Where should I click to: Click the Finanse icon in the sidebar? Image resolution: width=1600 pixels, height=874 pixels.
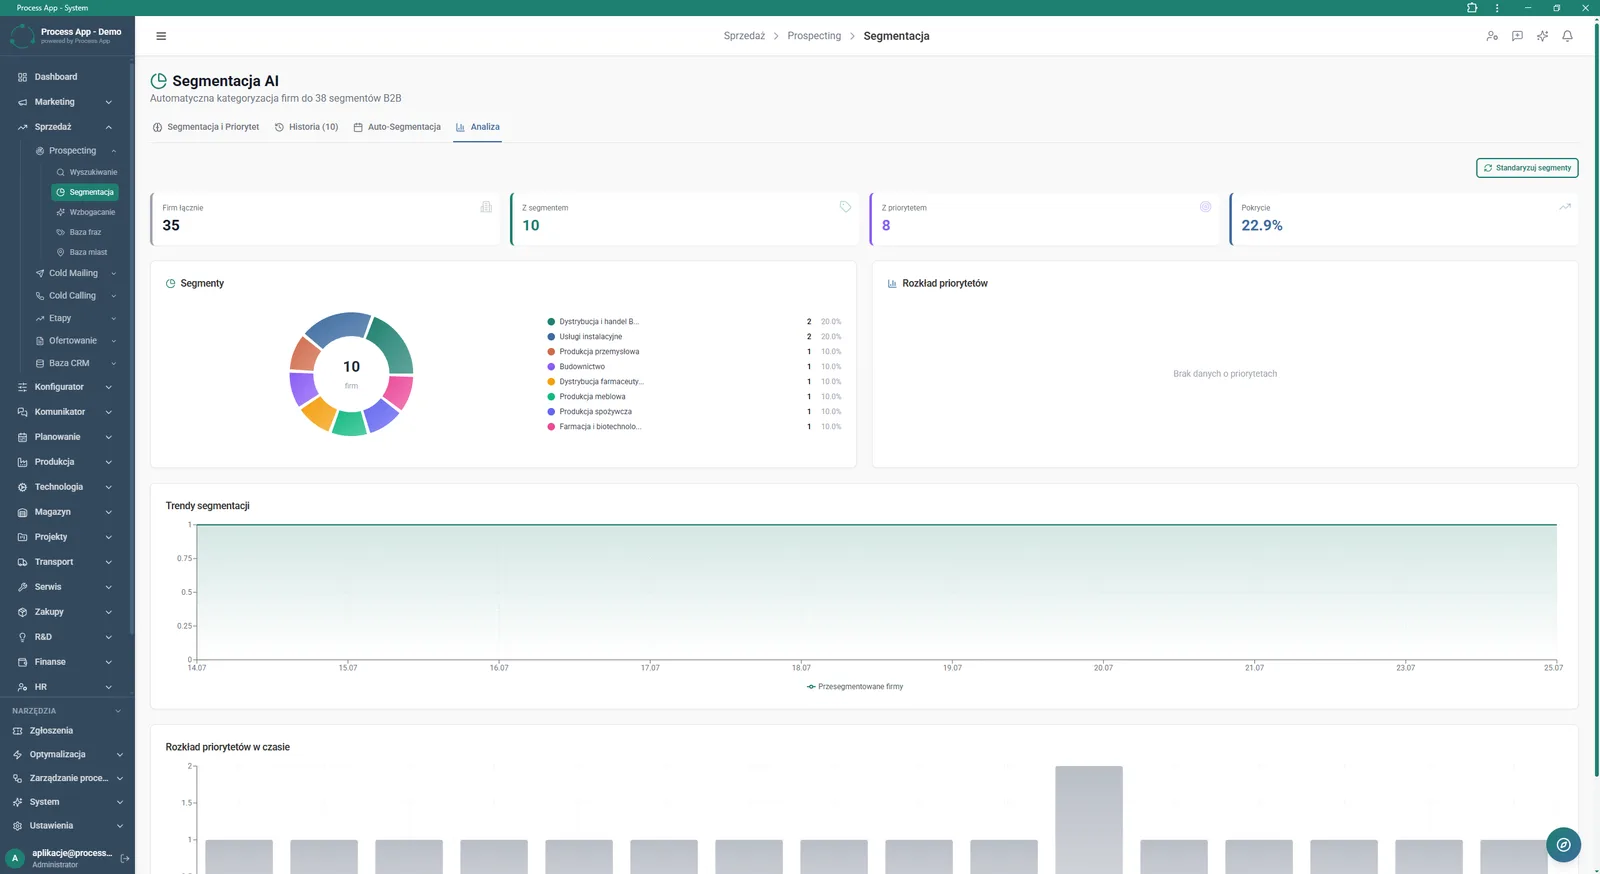[22, 662]
